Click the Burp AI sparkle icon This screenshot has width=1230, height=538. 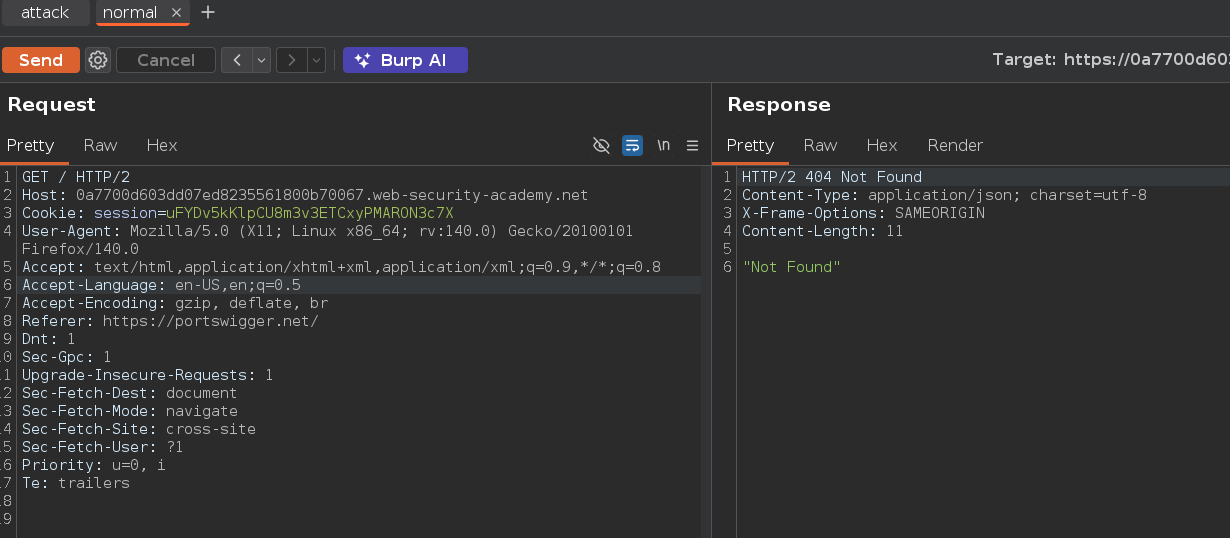[362, 60]
